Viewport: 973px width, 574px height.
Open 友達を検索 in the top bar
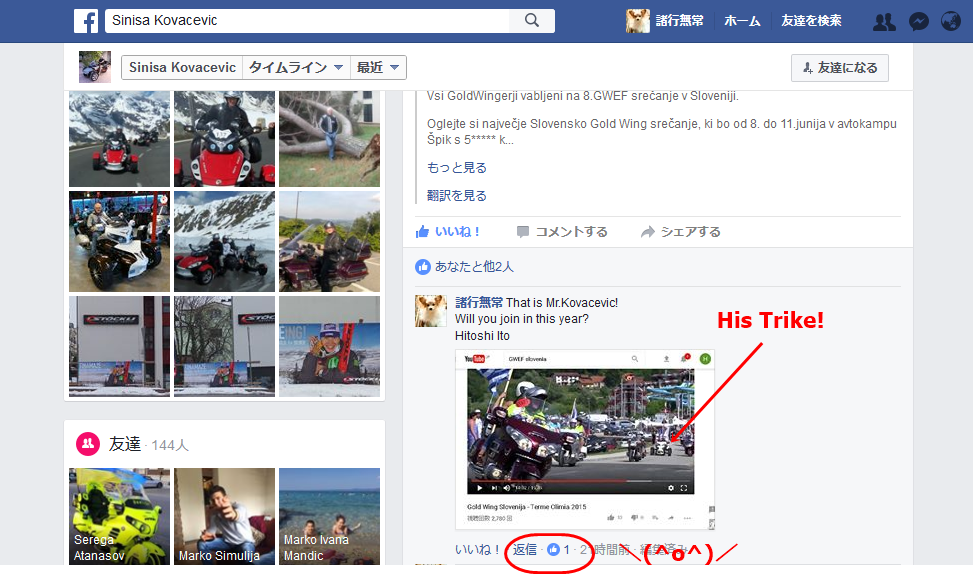[x=811, y=21]
